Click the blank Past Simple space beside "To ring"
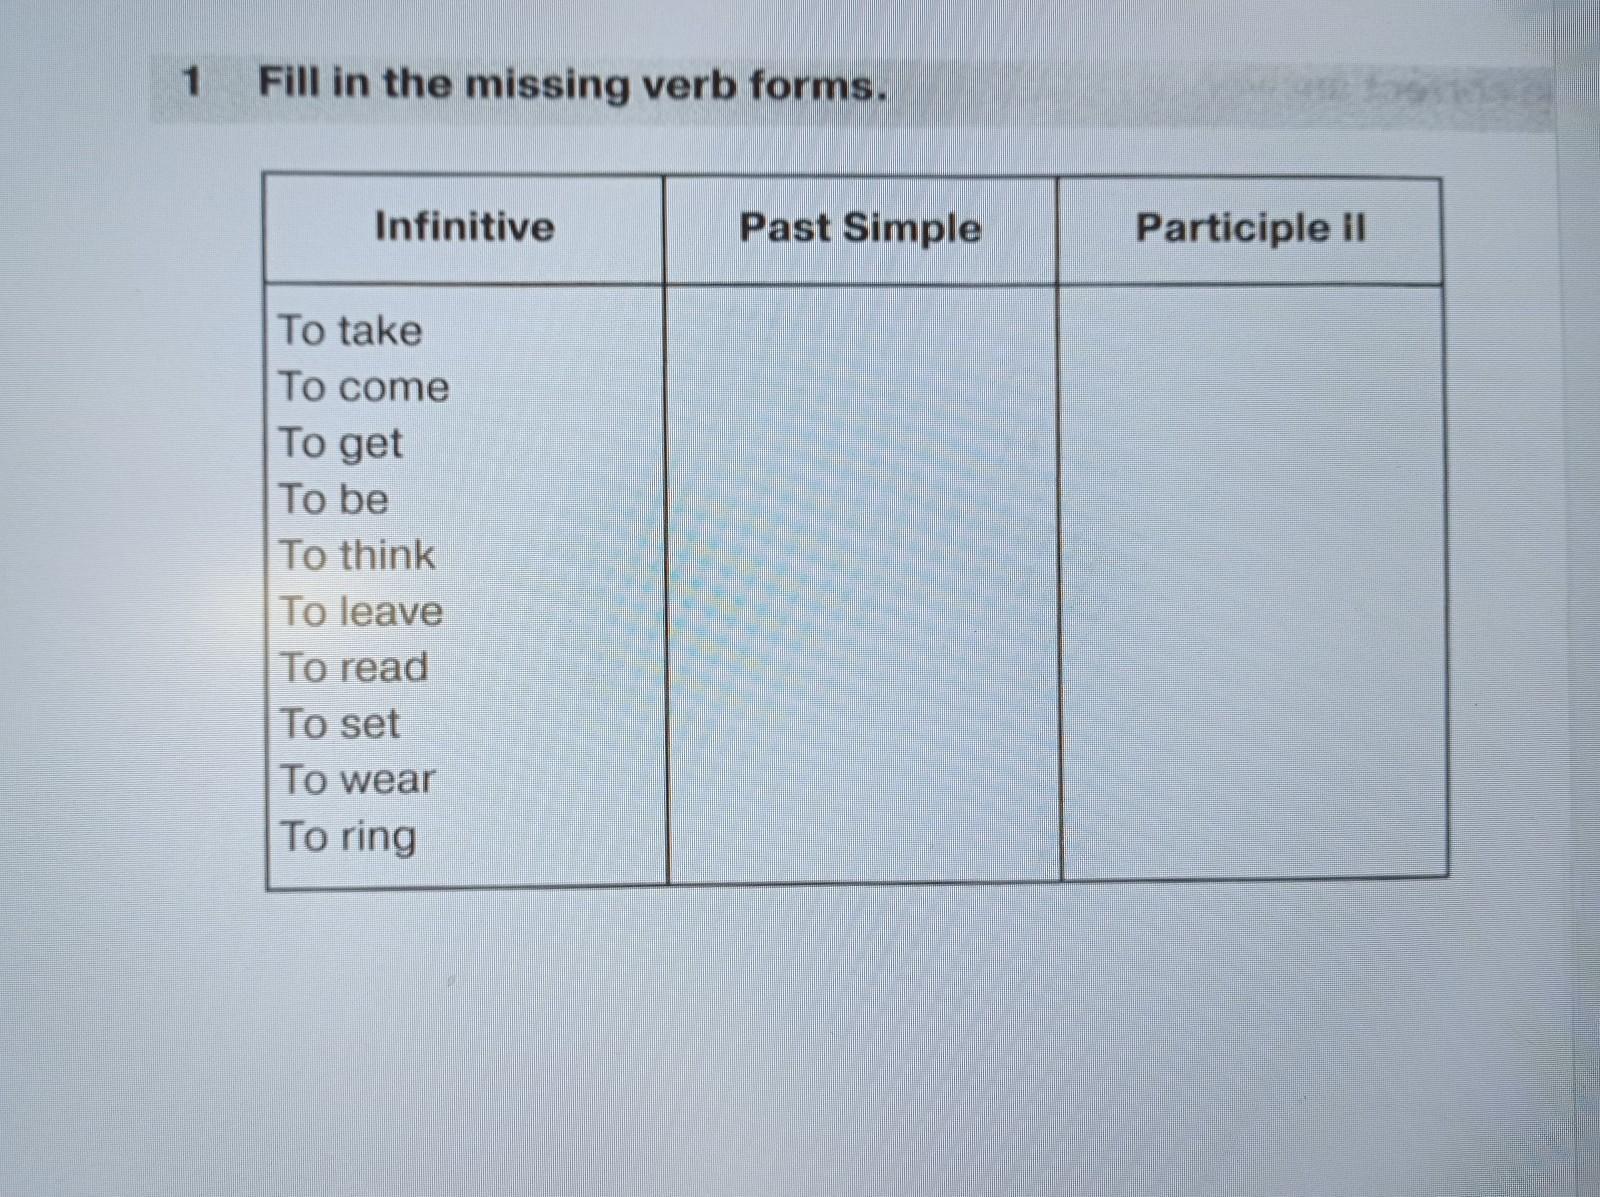Screen dimensions: 1600x1197 (862, 836)
